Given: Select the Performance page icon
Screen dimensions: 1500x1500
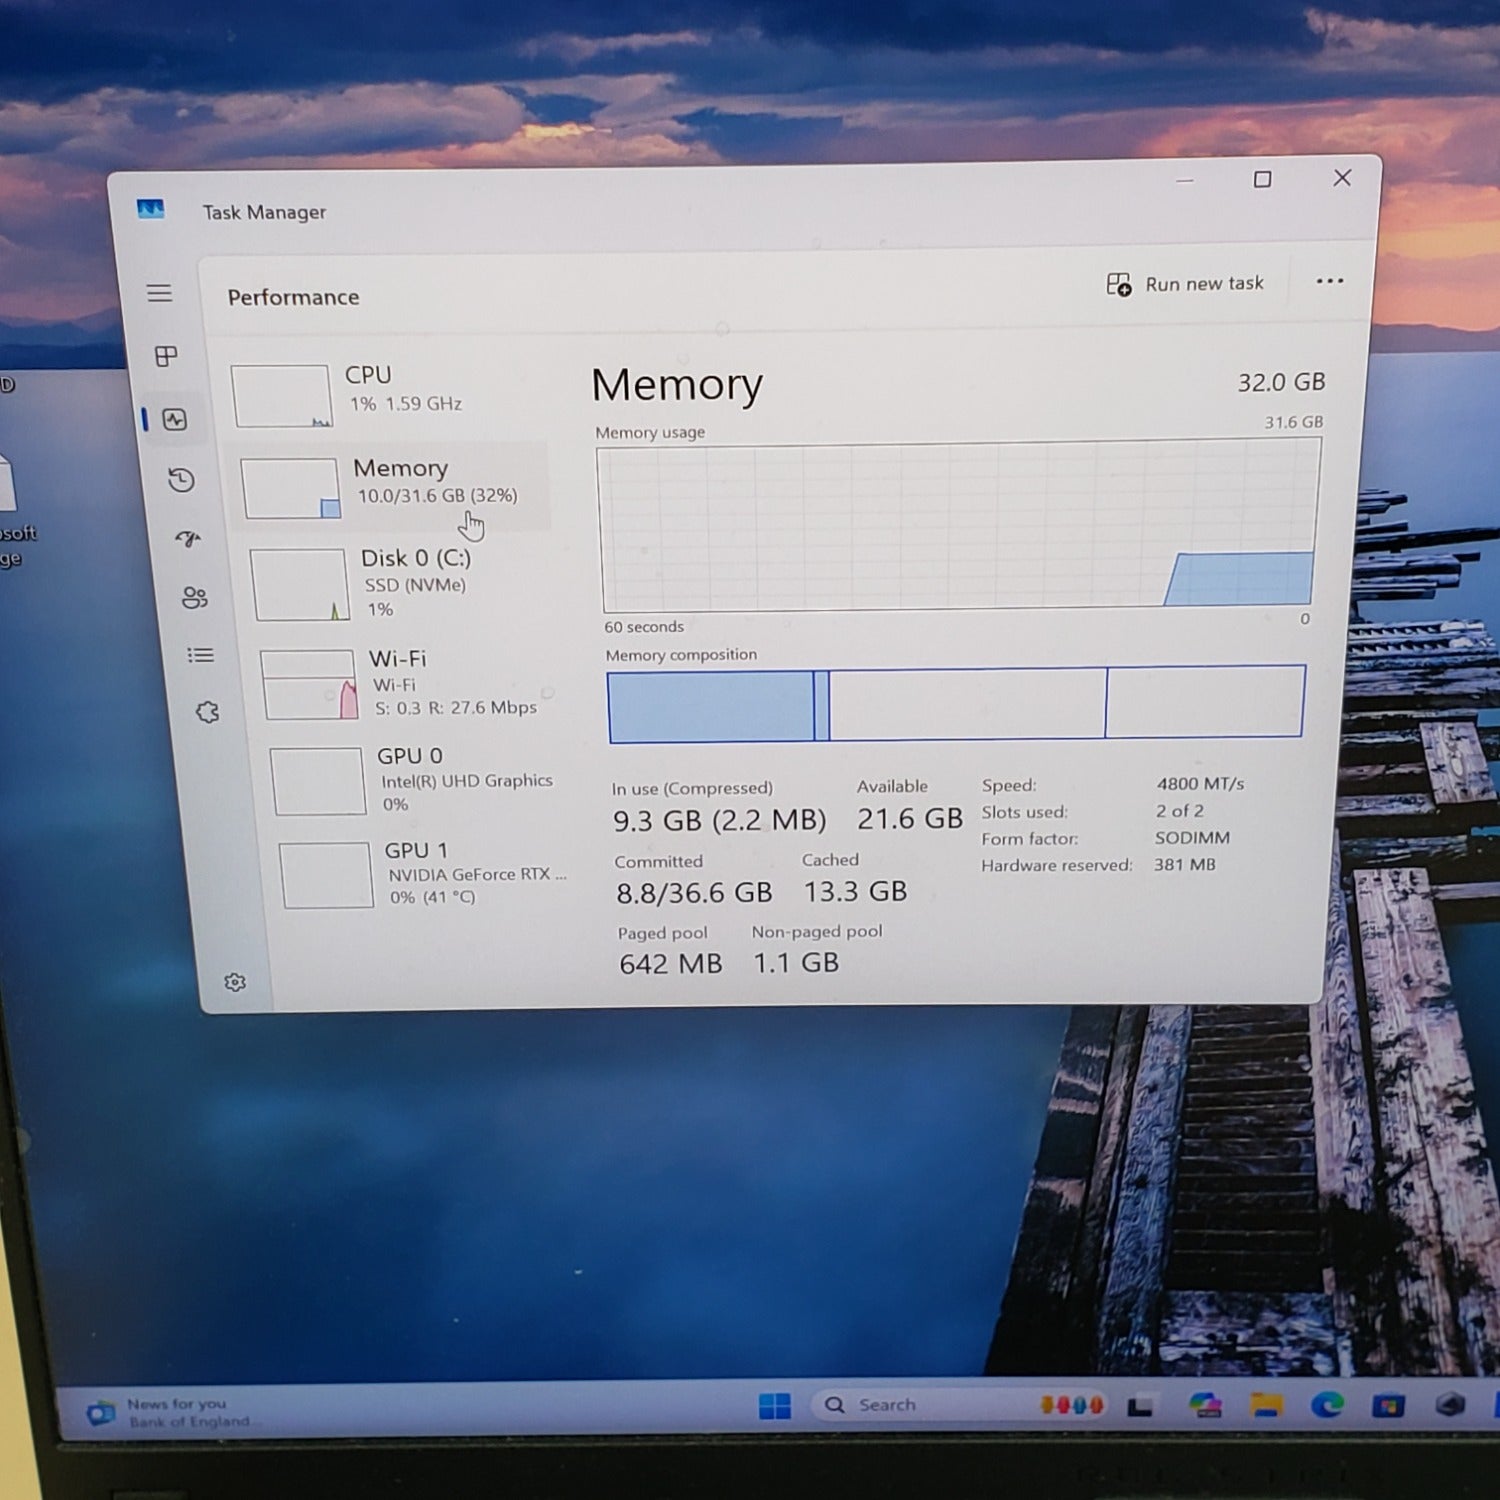Looking at the screenshot, I should pyautogui.click(x=175, y=420).
